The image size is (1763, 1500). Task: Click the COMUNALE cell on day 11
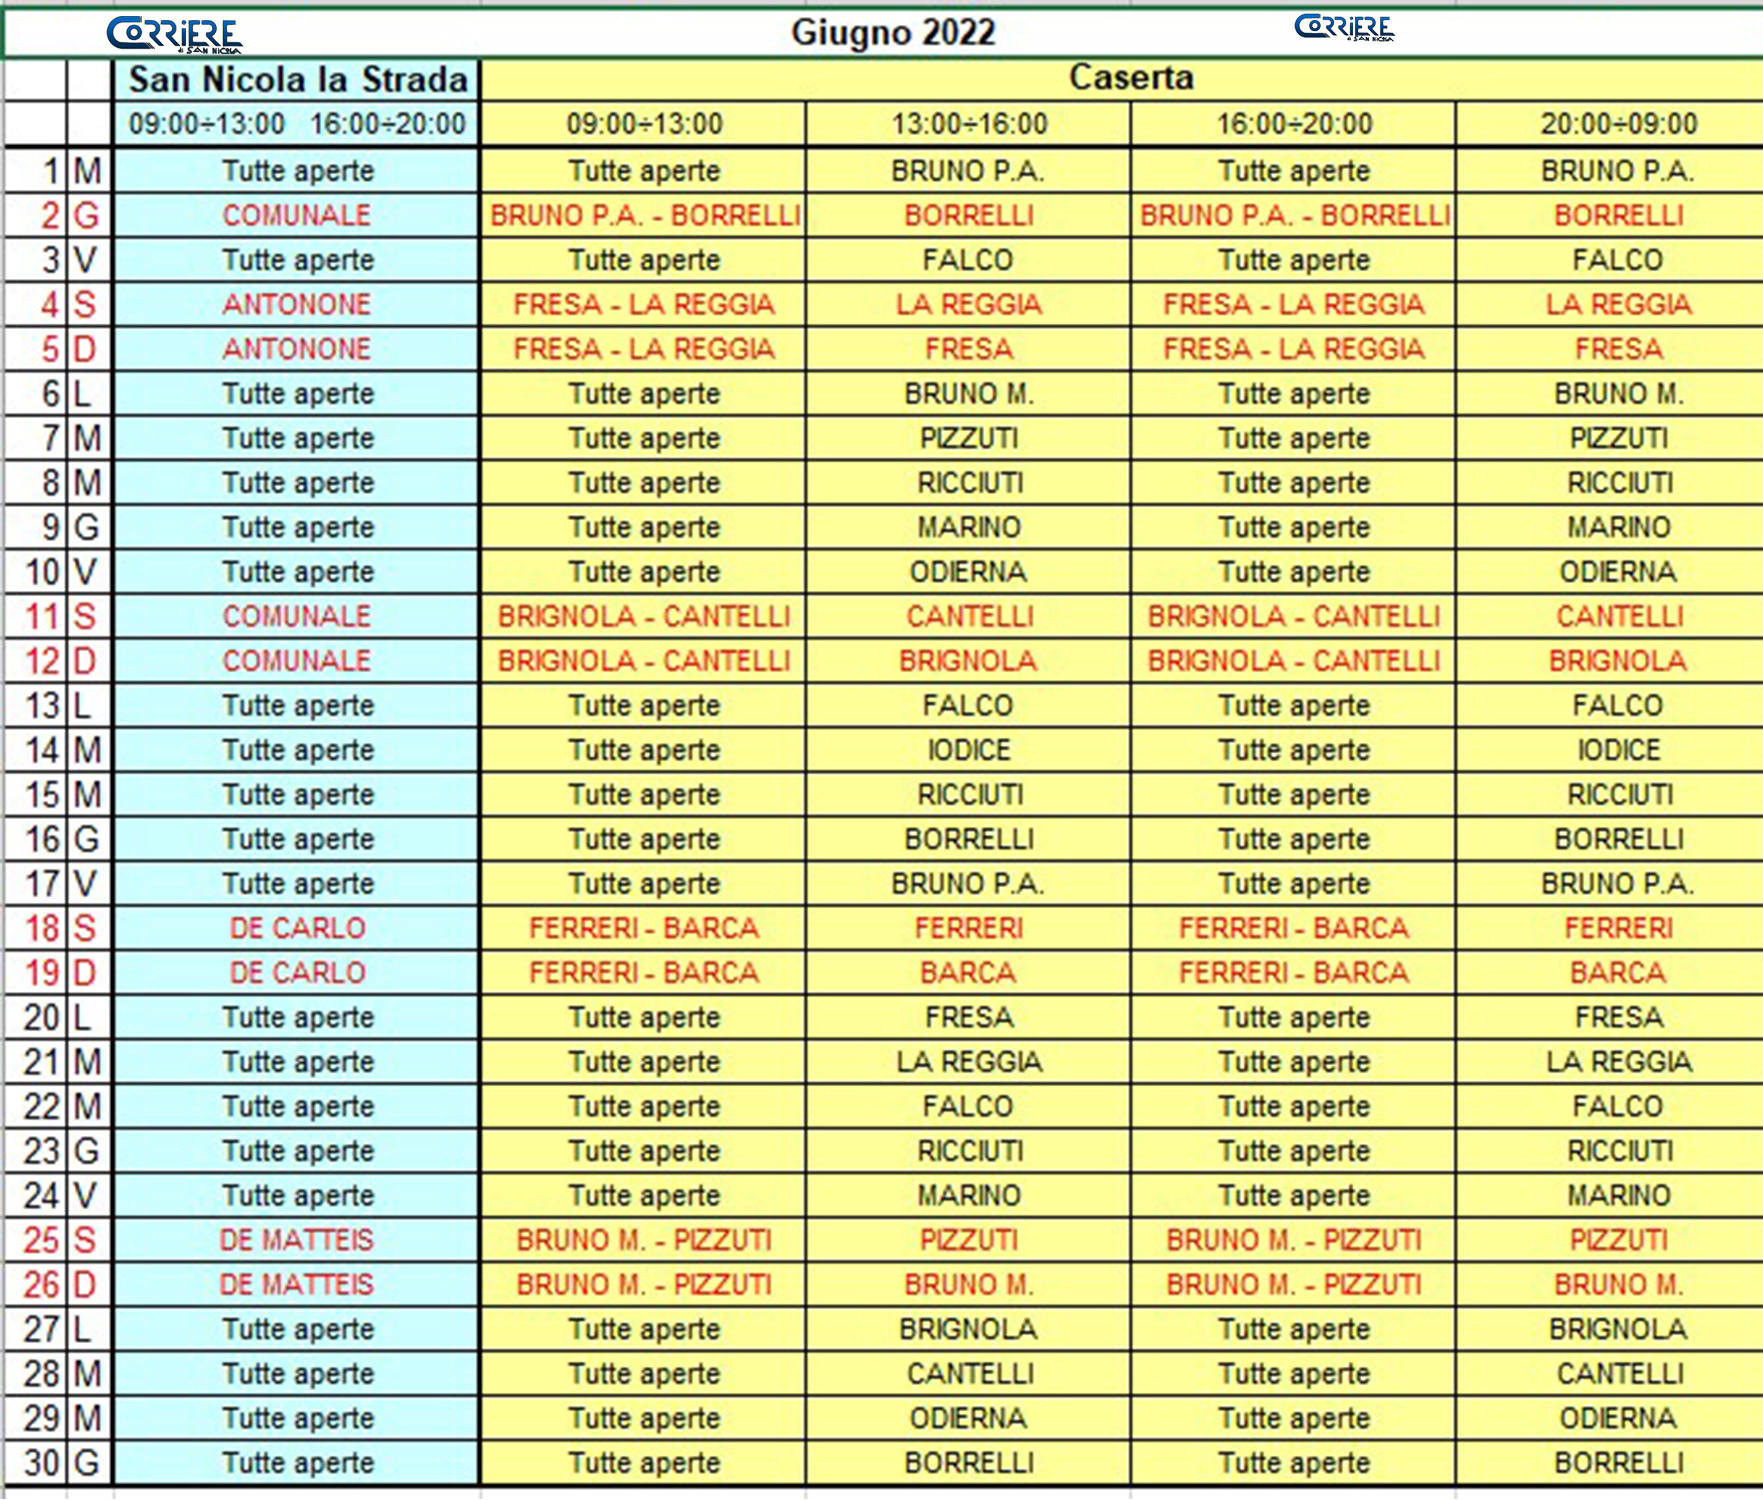pos(297,616)
